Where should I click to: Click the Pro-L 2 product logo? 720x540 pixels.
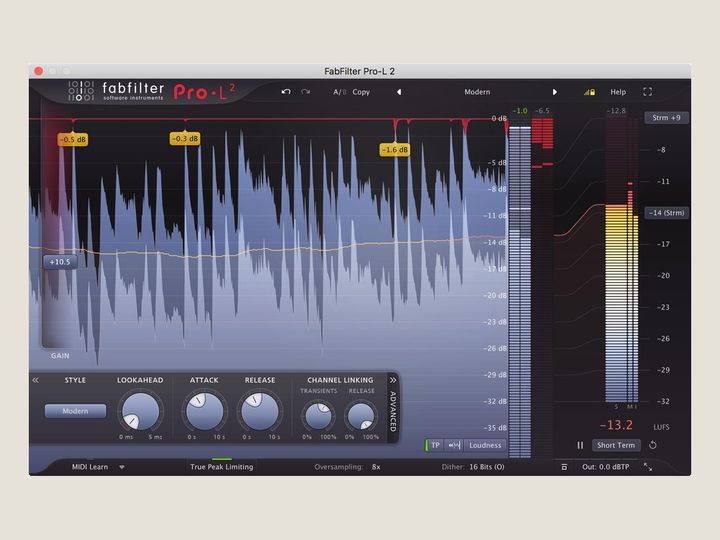[204, 92]
